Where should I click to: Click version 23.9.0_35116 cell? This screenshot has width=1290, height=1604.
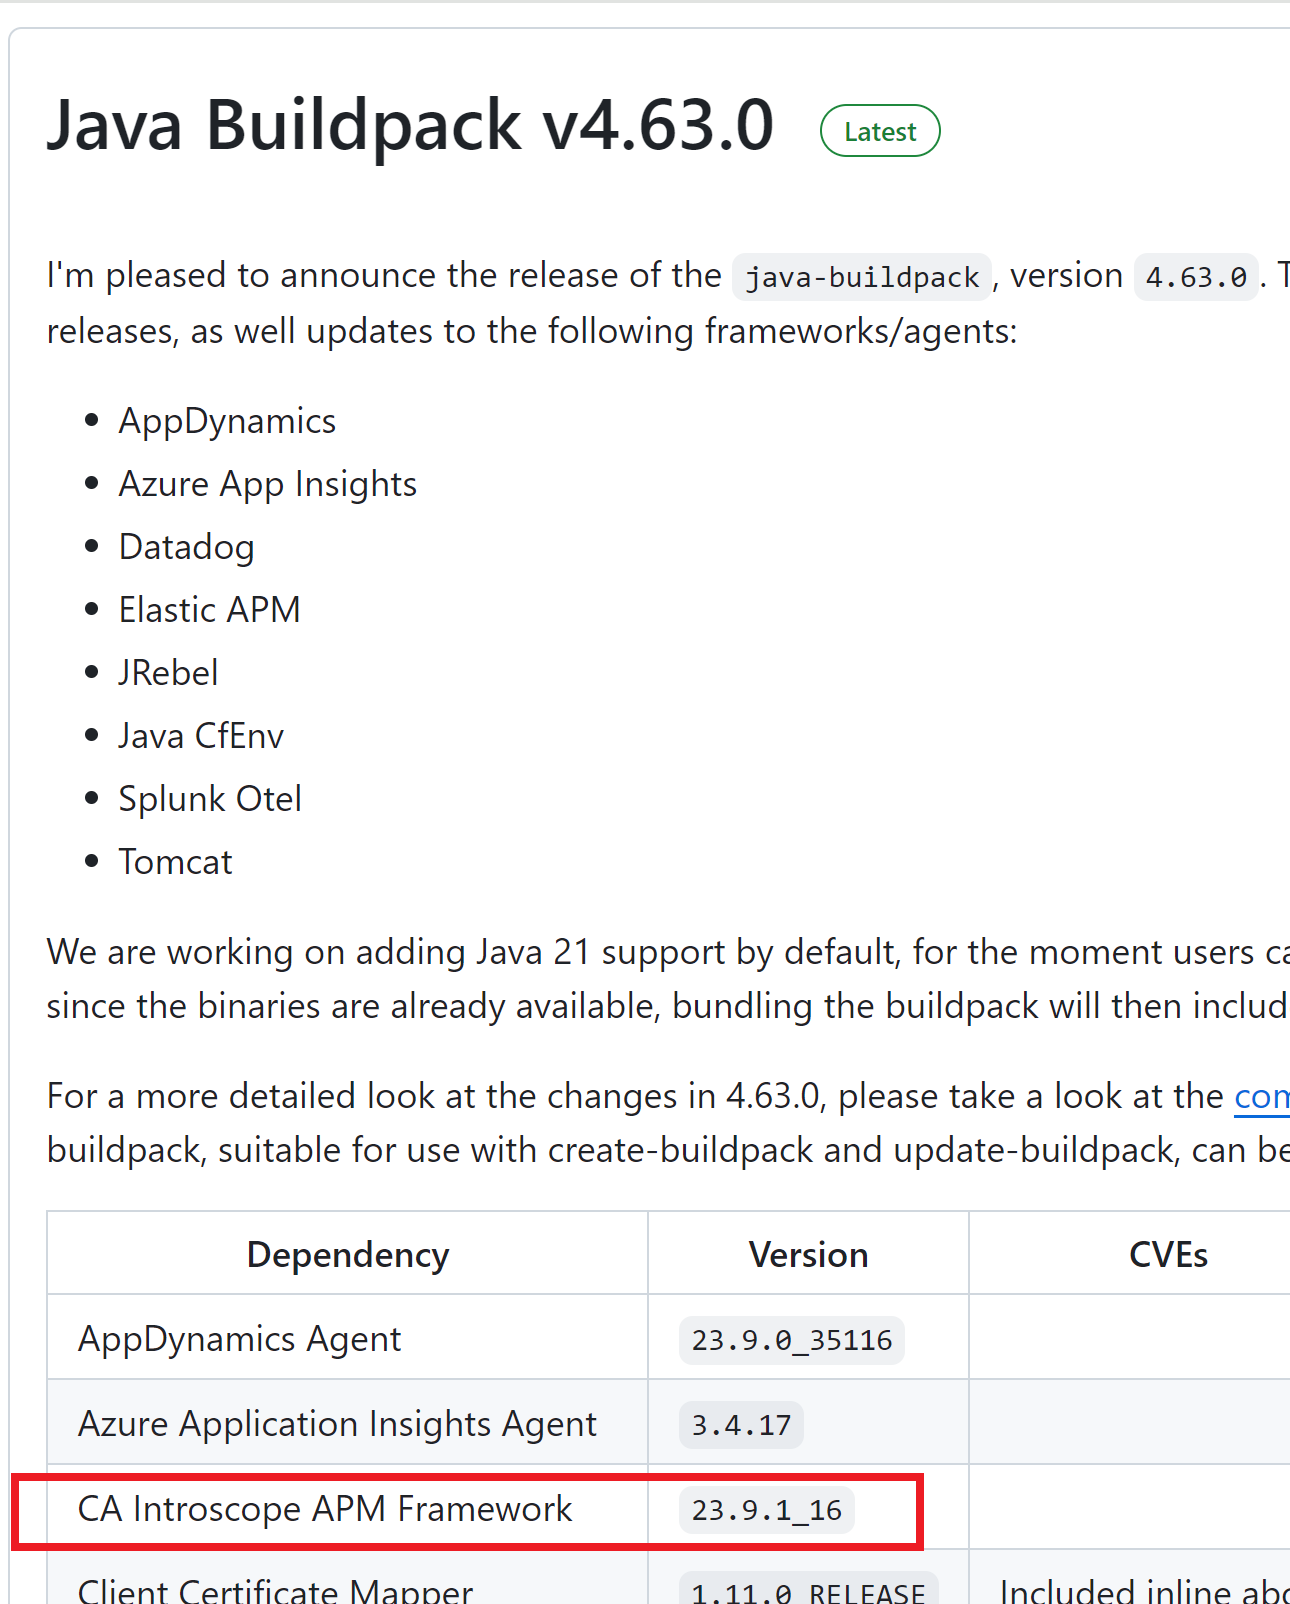click(808, 1338)
